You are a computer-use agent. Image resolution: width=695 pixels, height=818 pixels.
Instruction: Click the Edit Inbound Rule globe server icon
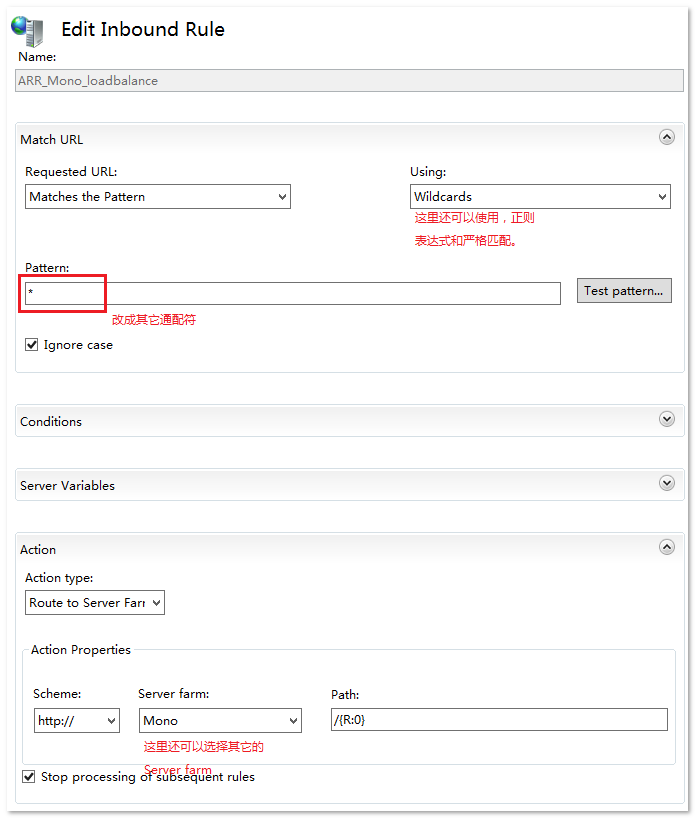click(x=27, y=30)
